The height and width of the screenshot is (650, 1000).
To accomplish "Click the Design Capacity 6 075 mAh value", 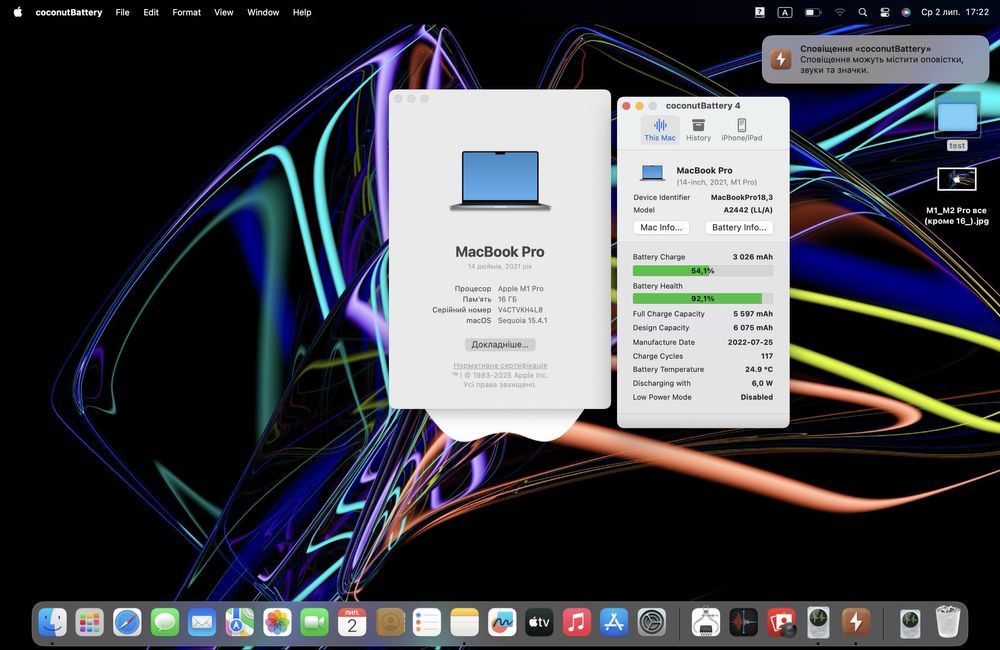I will tap(753, 328).
